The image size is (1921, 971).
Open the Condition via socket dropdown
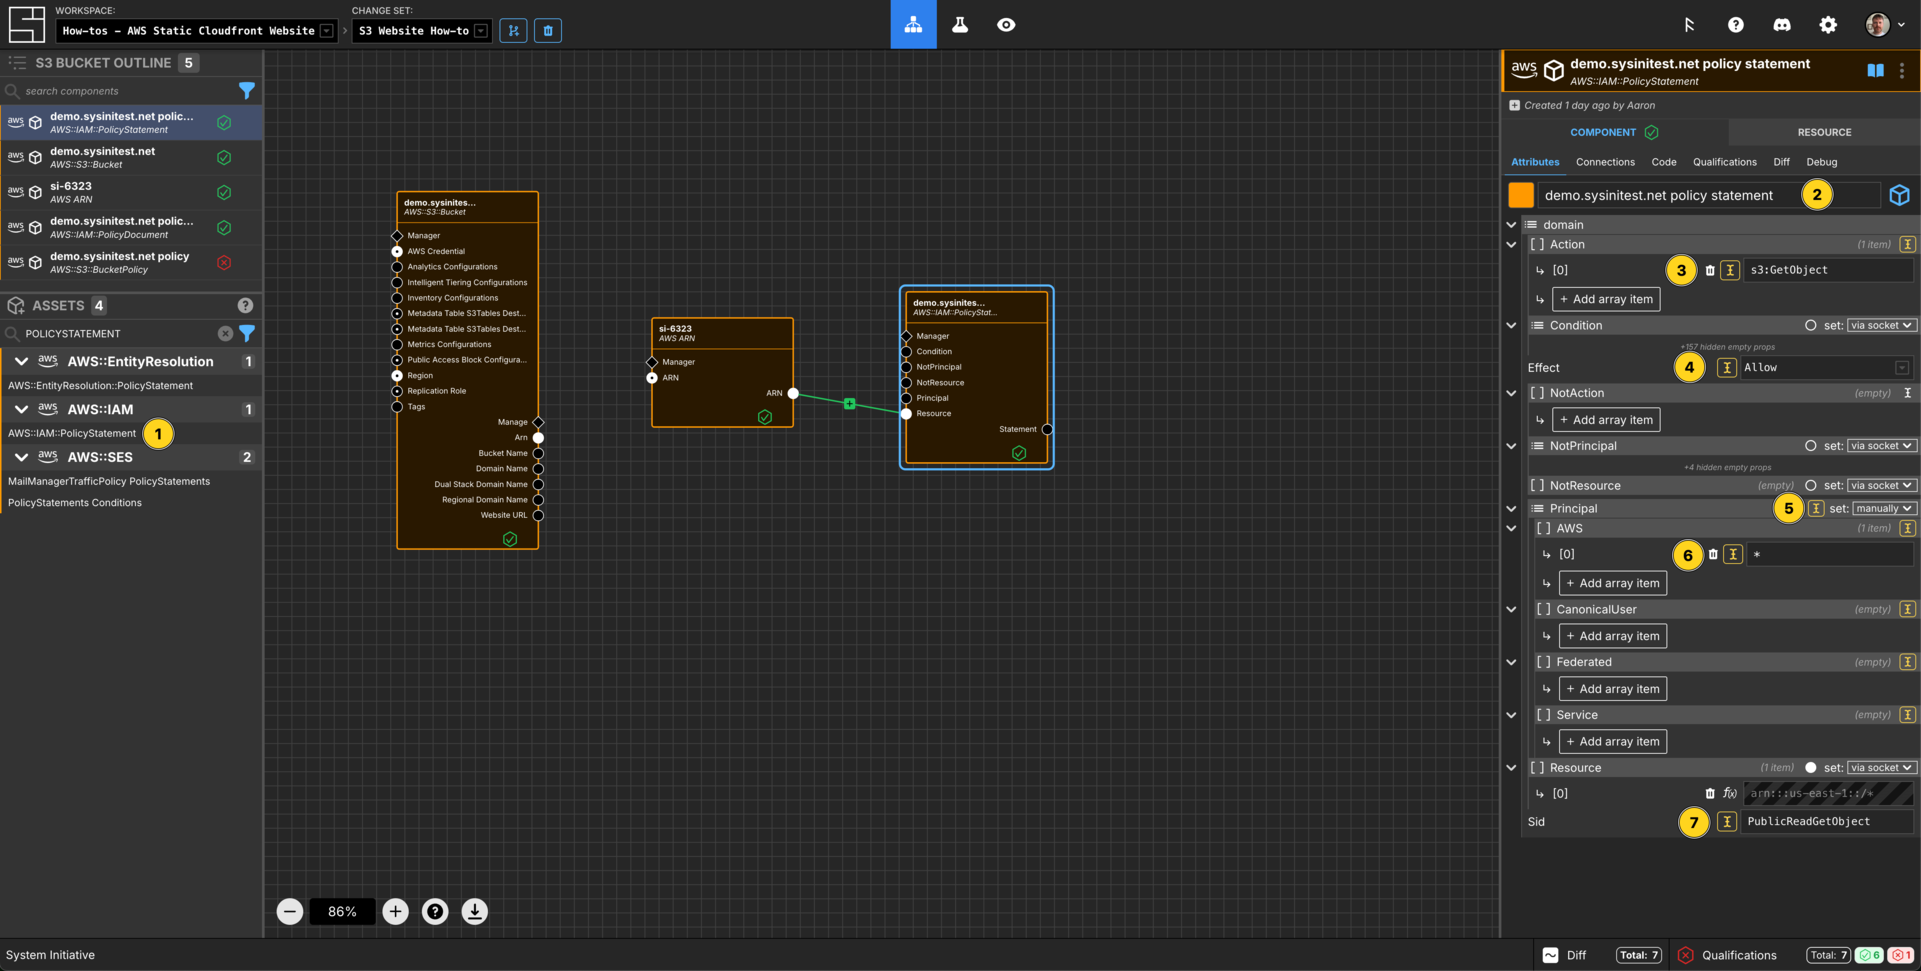1881,325
